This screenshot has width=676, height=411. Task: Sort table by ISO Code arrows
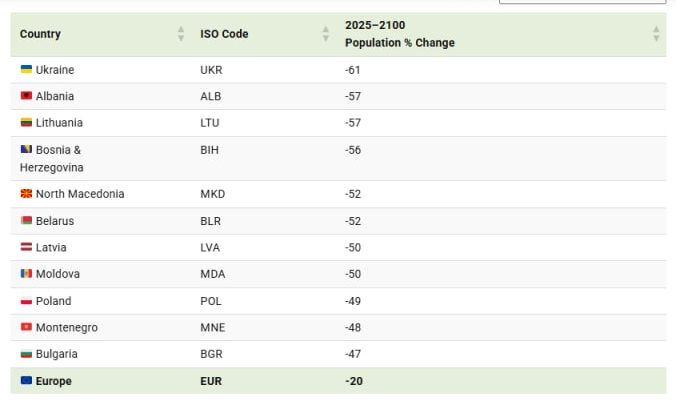click(325, 34)
